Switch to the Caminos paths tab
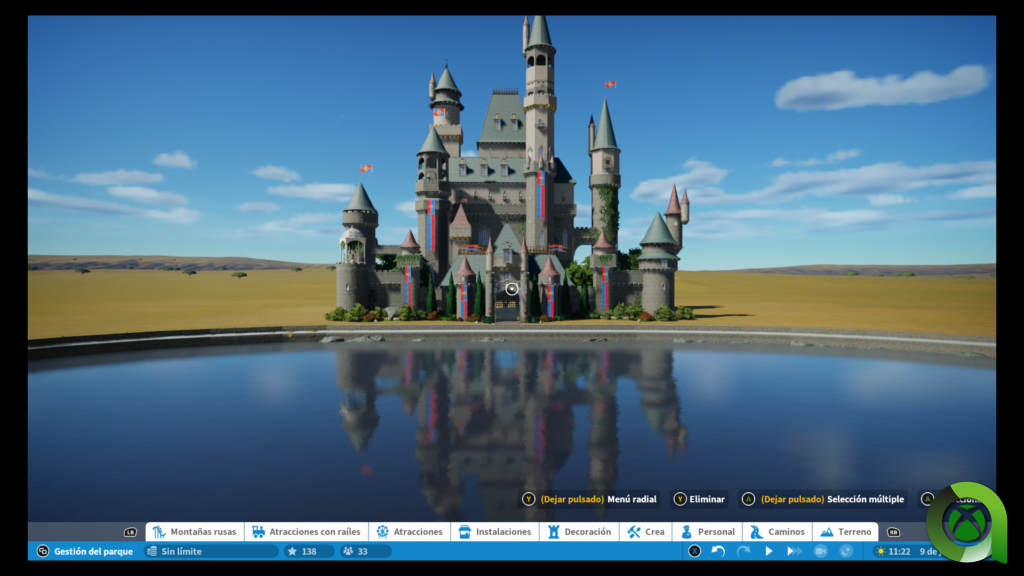This screenshot has width=1024, height=576. coord(777,532)
